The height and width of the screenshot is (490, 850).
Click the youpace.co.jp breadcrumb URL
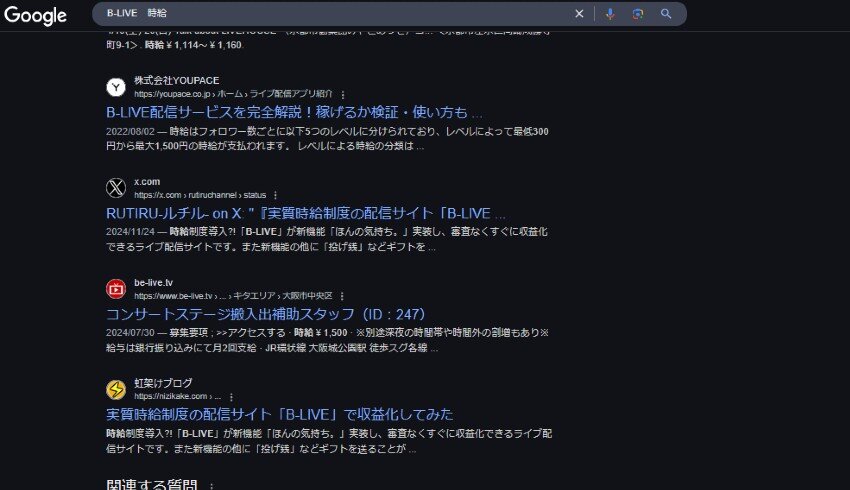pos(233,94)
